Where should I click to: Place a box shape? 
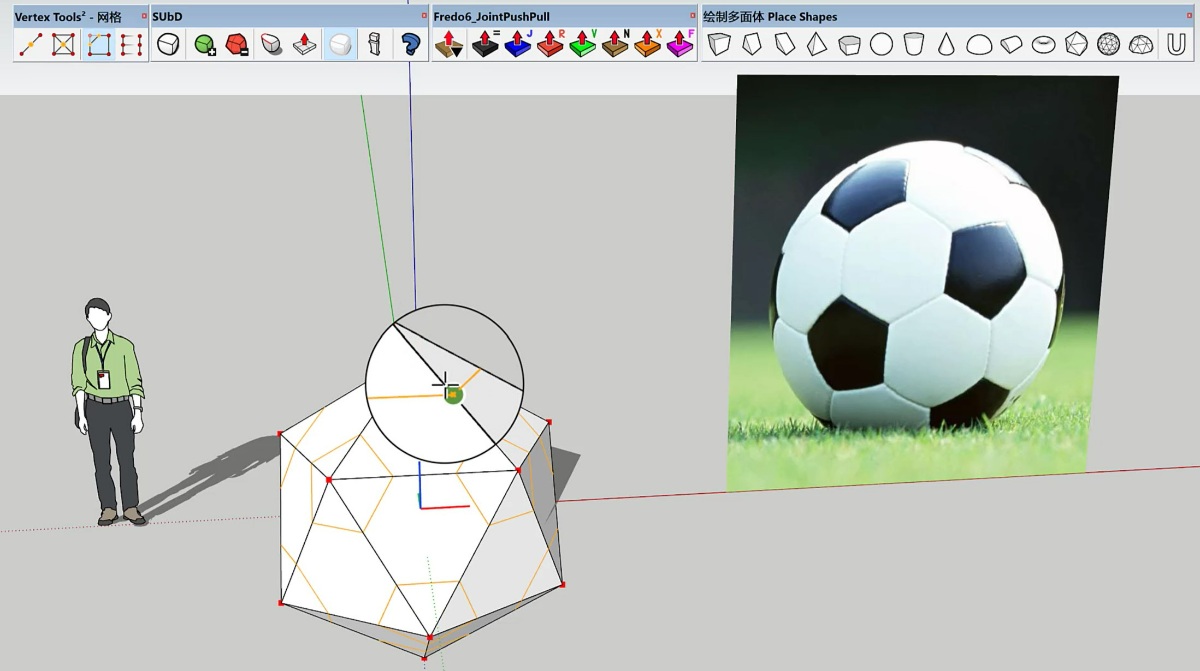click(x=719, y=44)
